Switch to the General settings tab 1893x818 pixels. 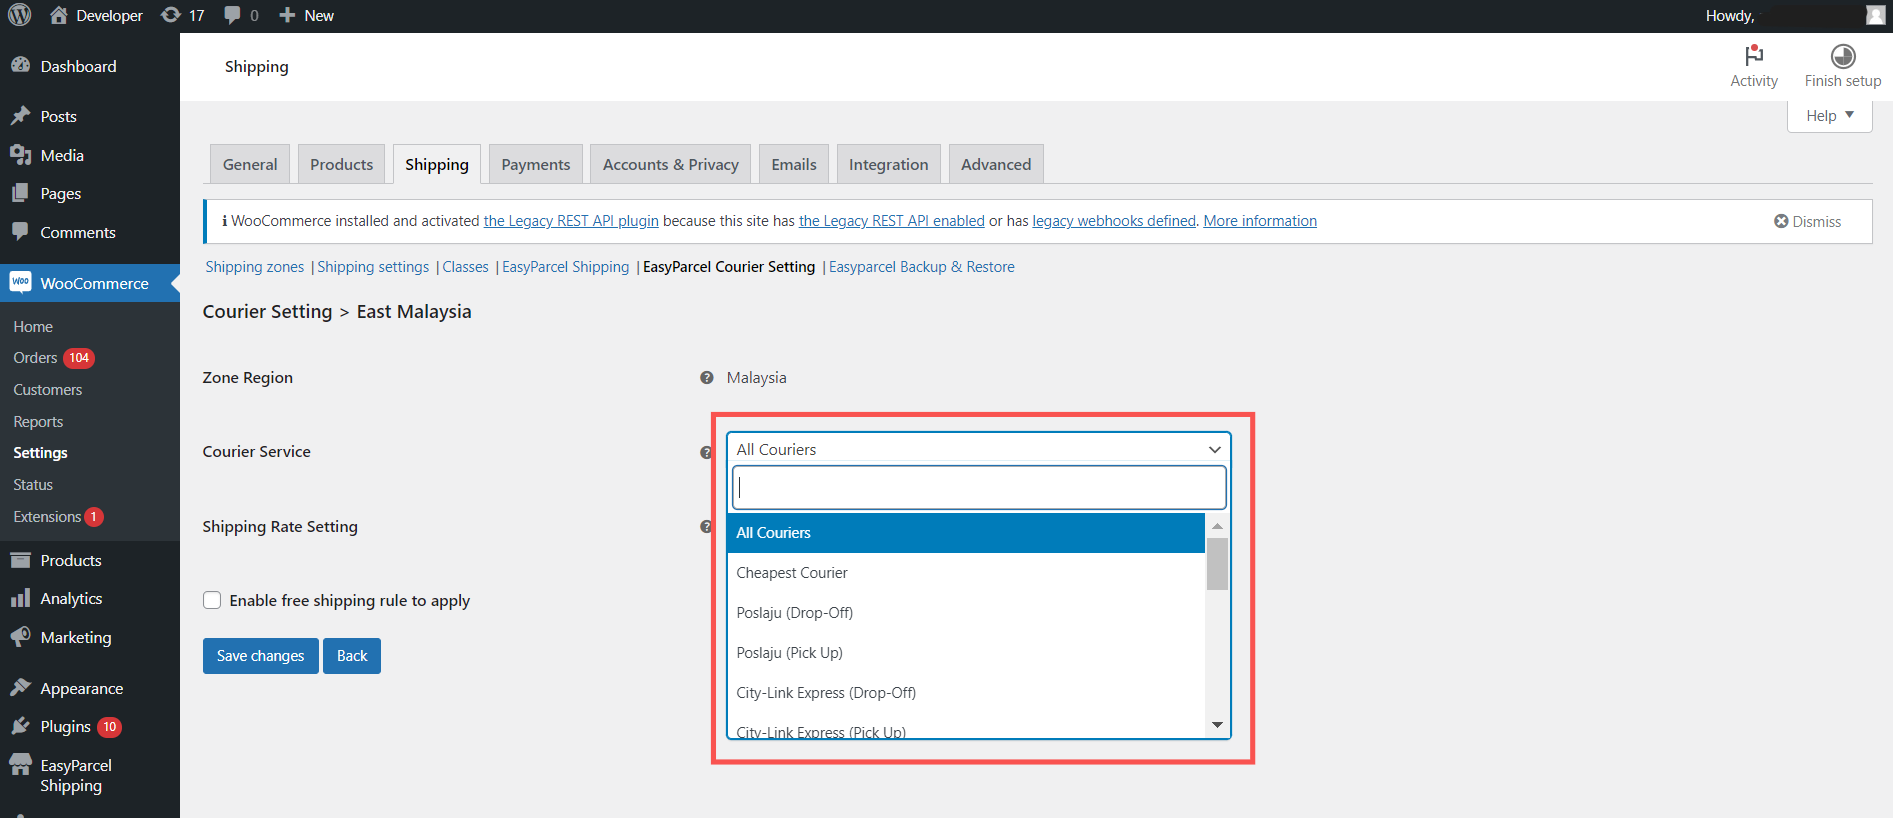click(x=250, y=164)
